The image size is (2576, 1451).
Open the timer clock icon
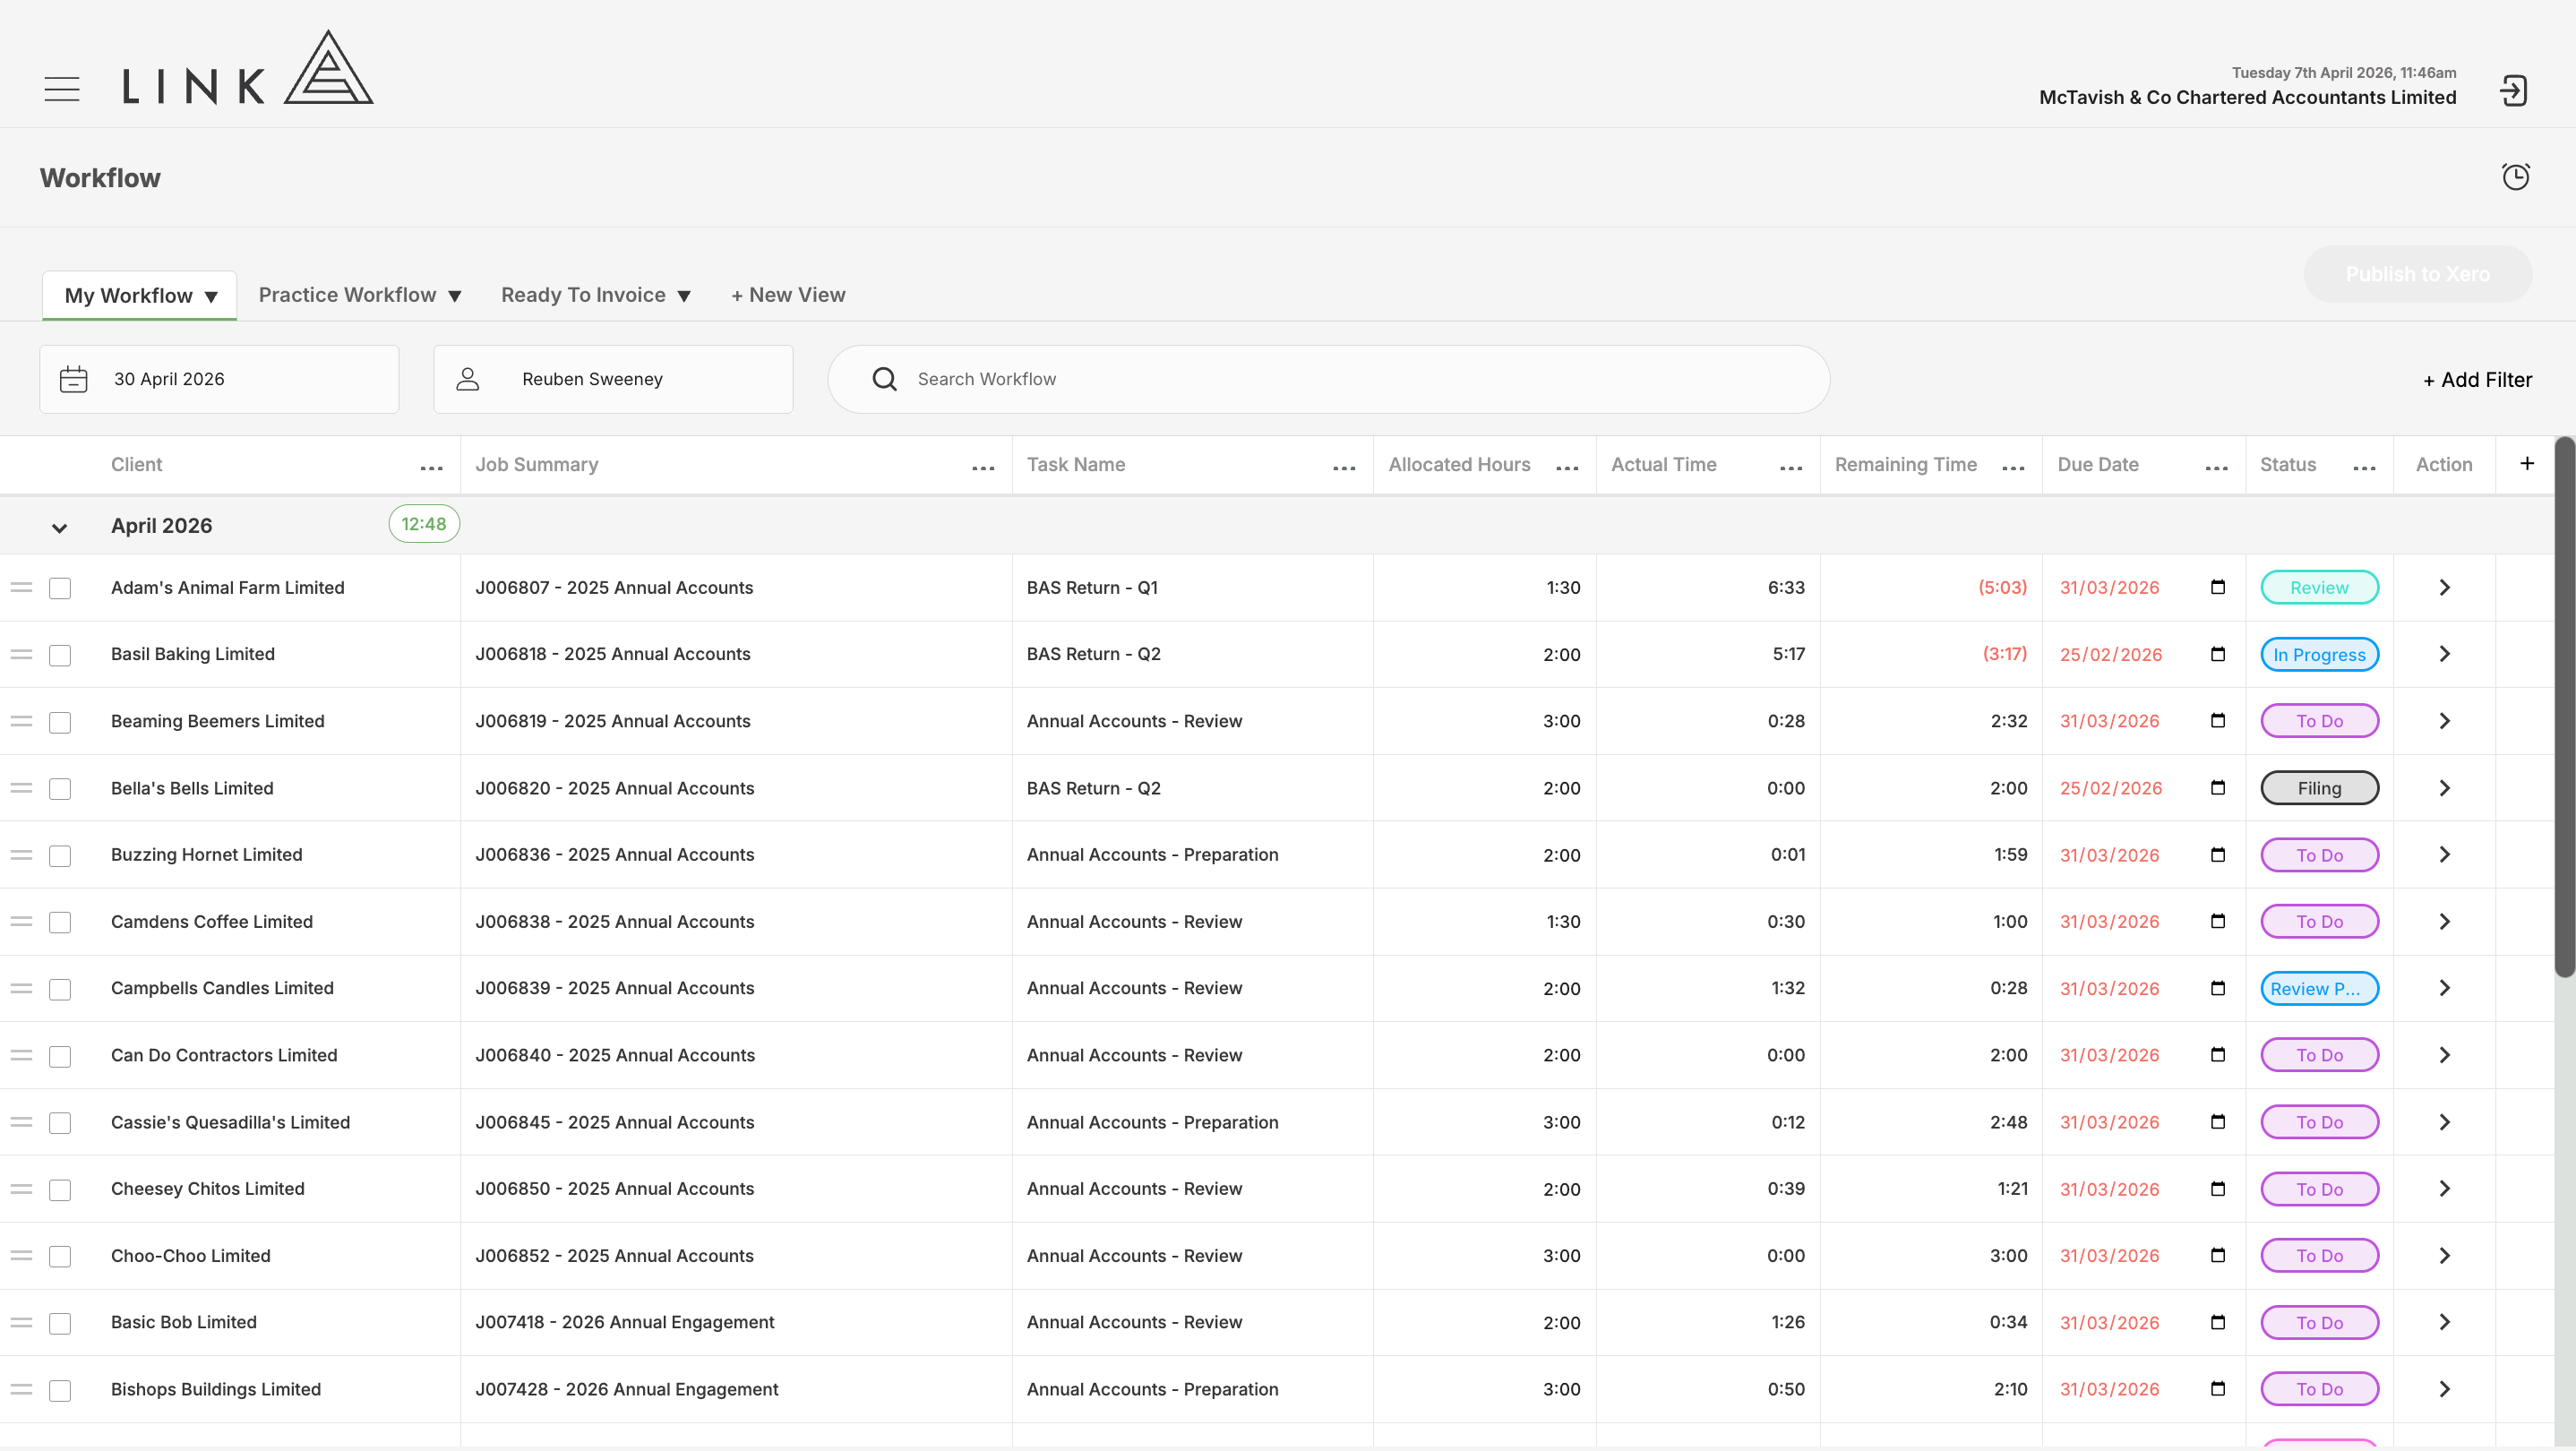[x=2515, y=177]
